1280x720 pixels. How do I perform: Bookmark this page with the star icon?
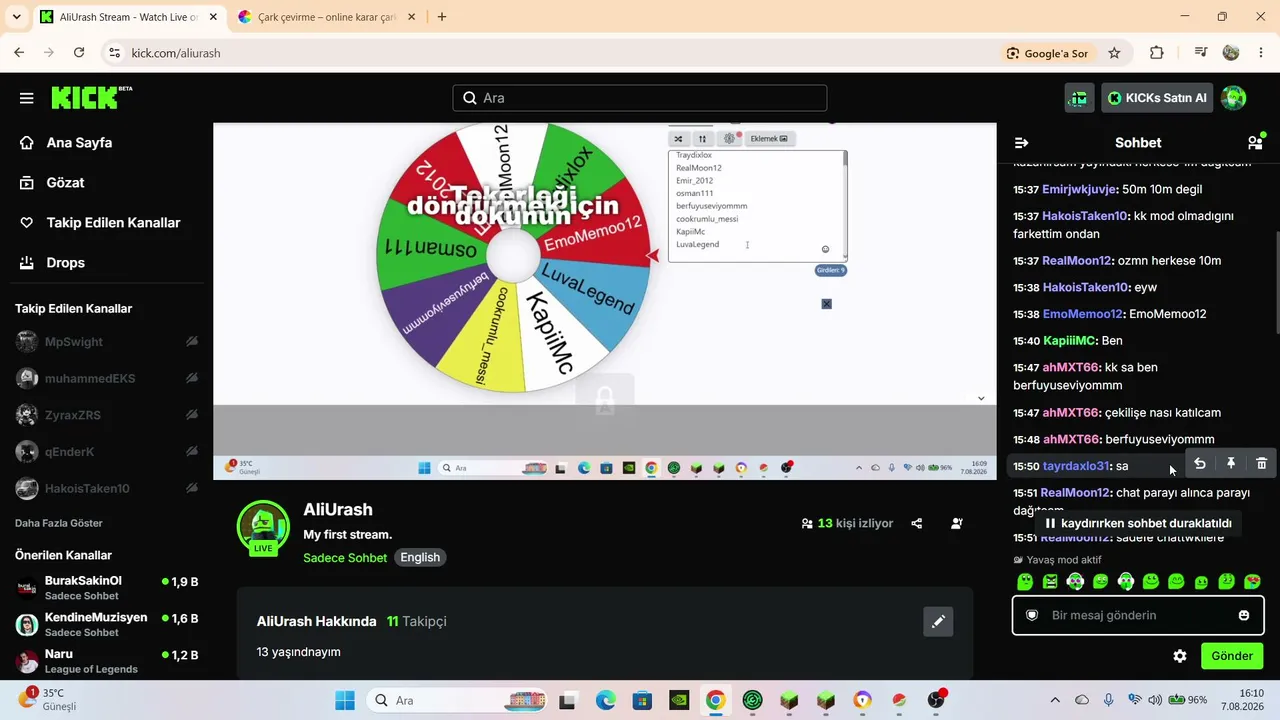coord(1114,53)
